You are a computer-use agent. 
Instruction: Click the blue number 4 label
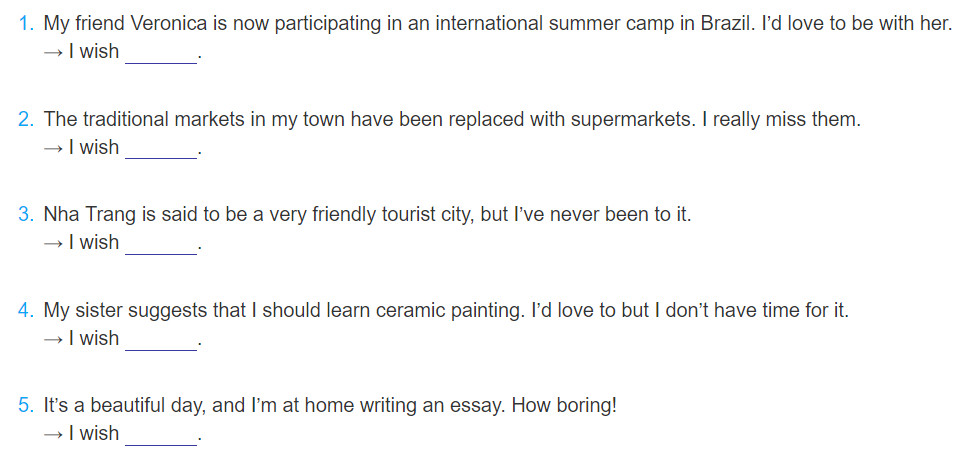point(26,311)
